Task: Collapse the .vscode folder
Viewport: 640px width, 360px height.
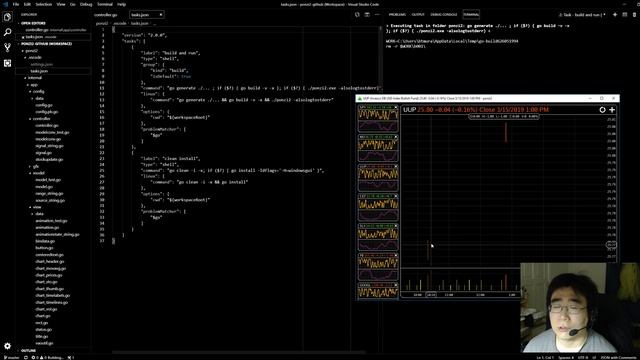Action: point(34,58)
